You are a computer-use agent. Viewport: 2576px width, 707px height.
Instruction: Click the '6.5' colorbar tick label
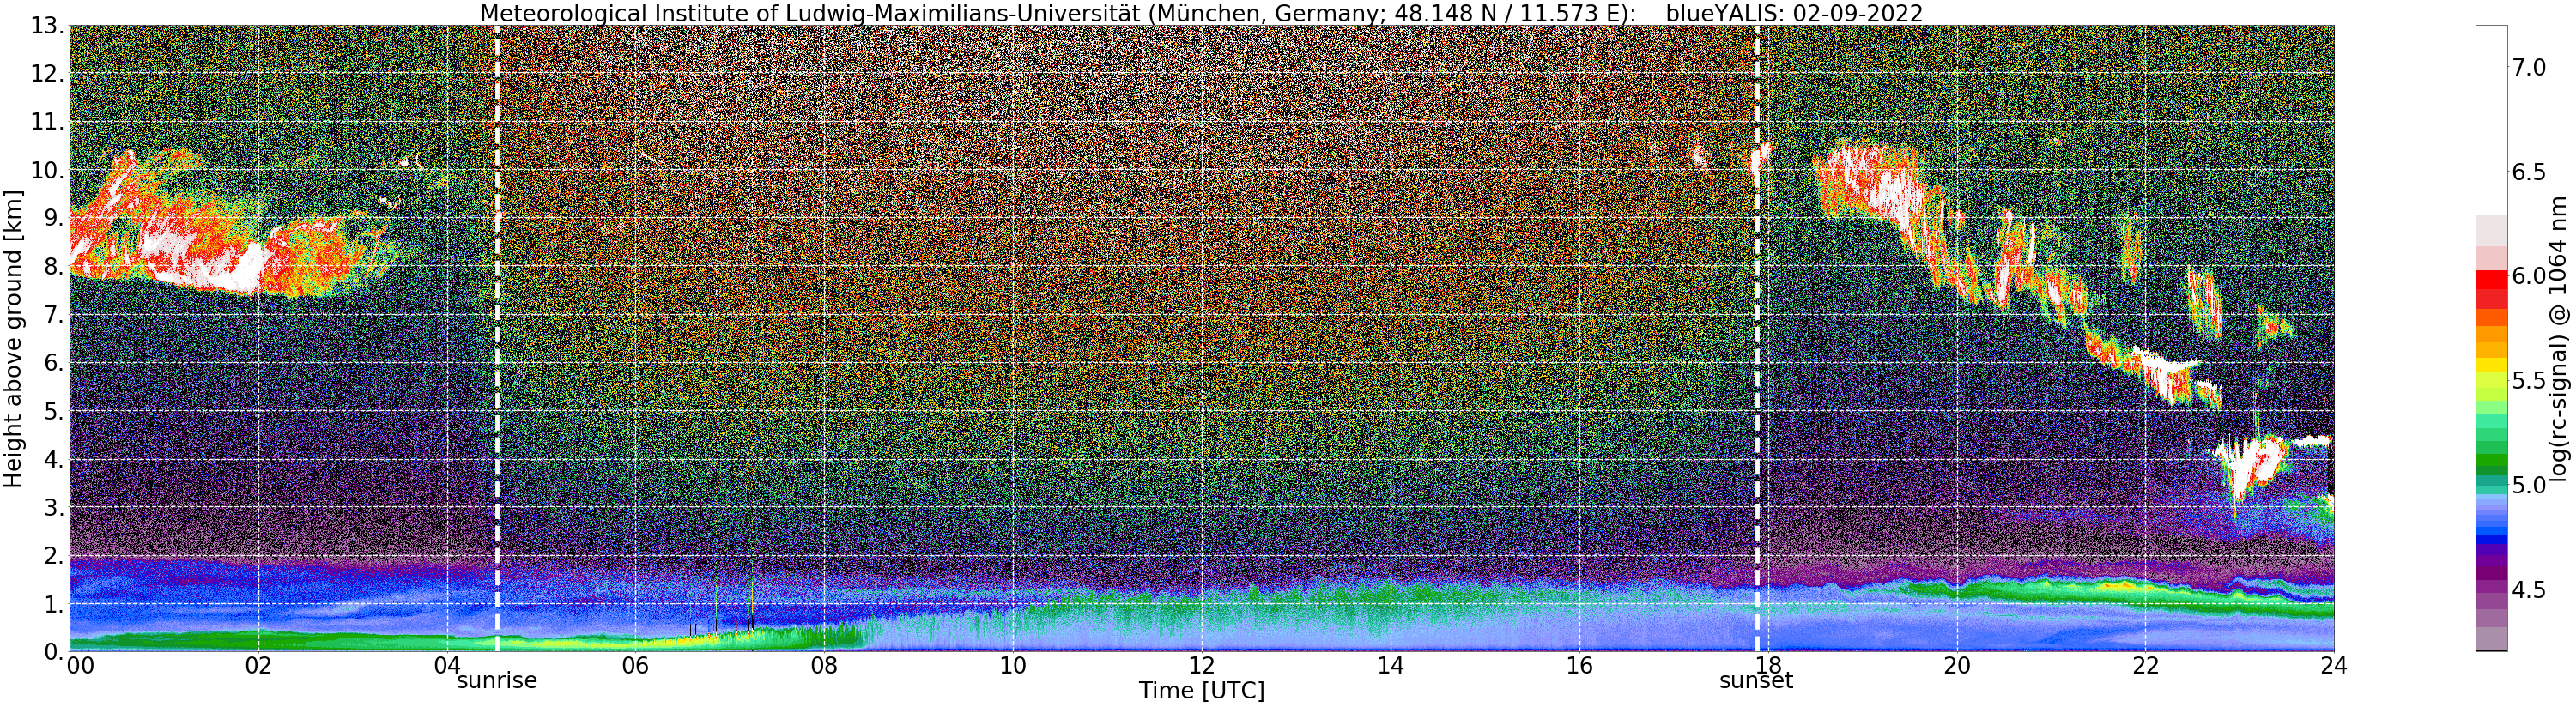2528,172
